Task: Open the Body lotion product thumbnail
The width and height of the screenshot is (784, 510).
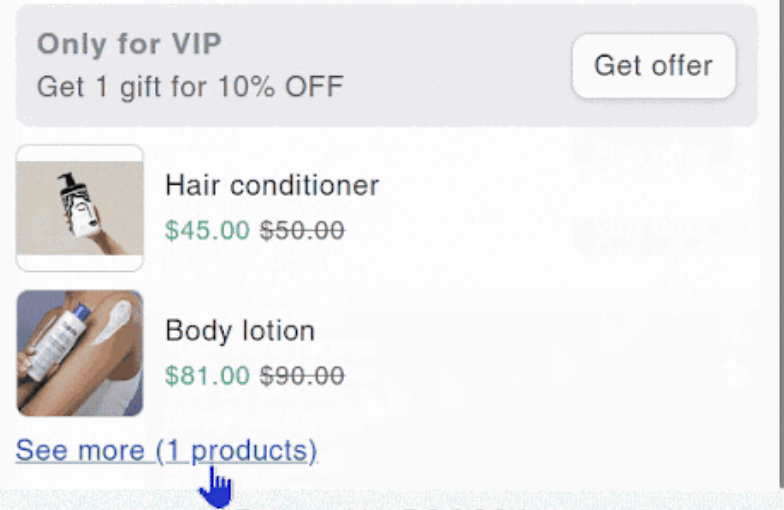Action: tap(80, 353)
